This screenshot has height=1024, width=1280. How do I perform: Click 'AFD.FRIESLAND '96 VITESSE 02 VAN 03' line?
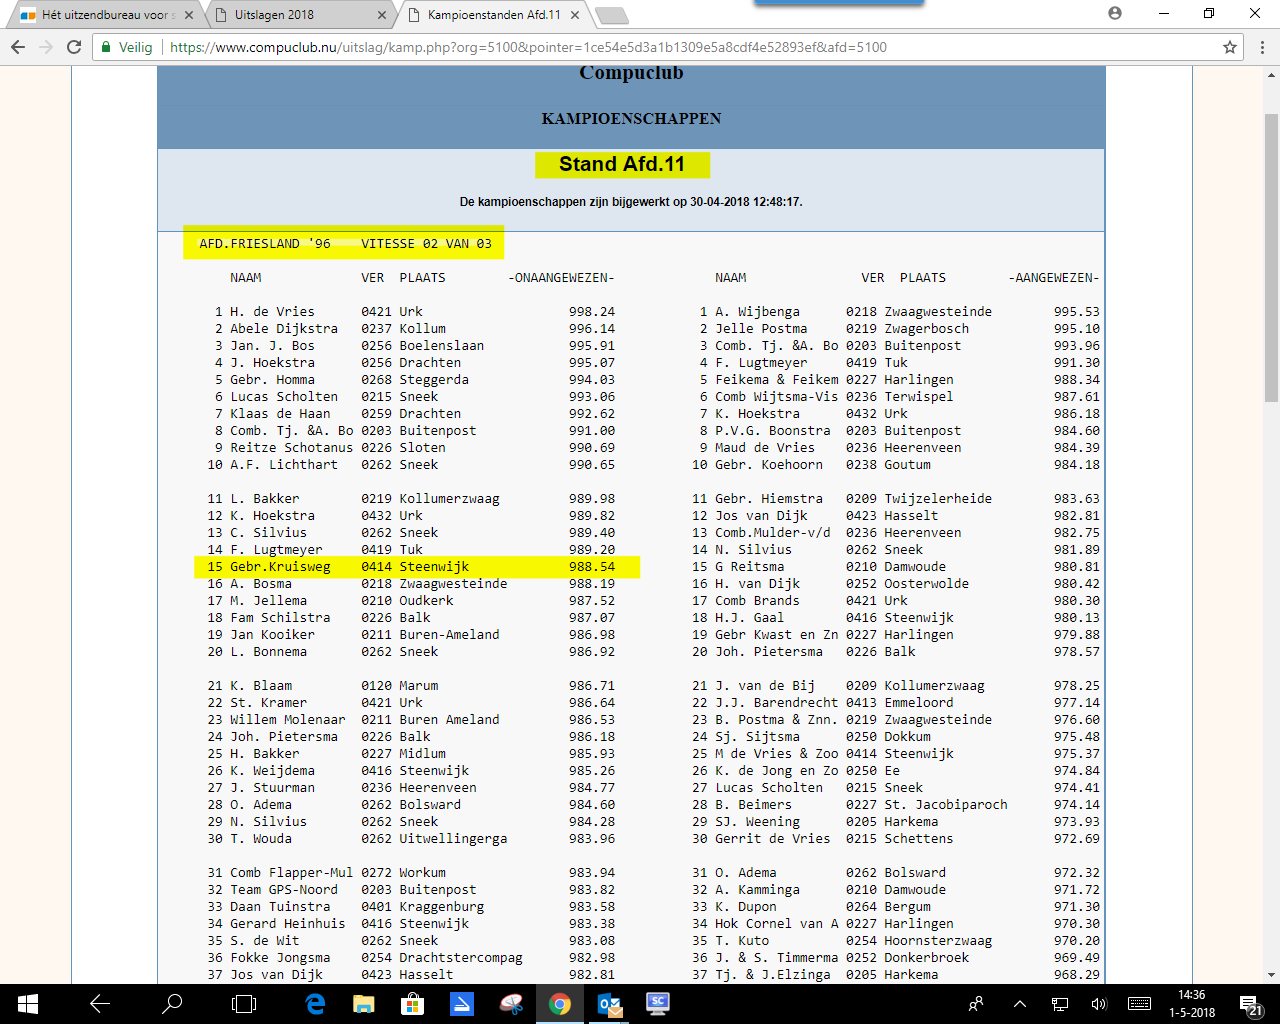click(345, 243)
